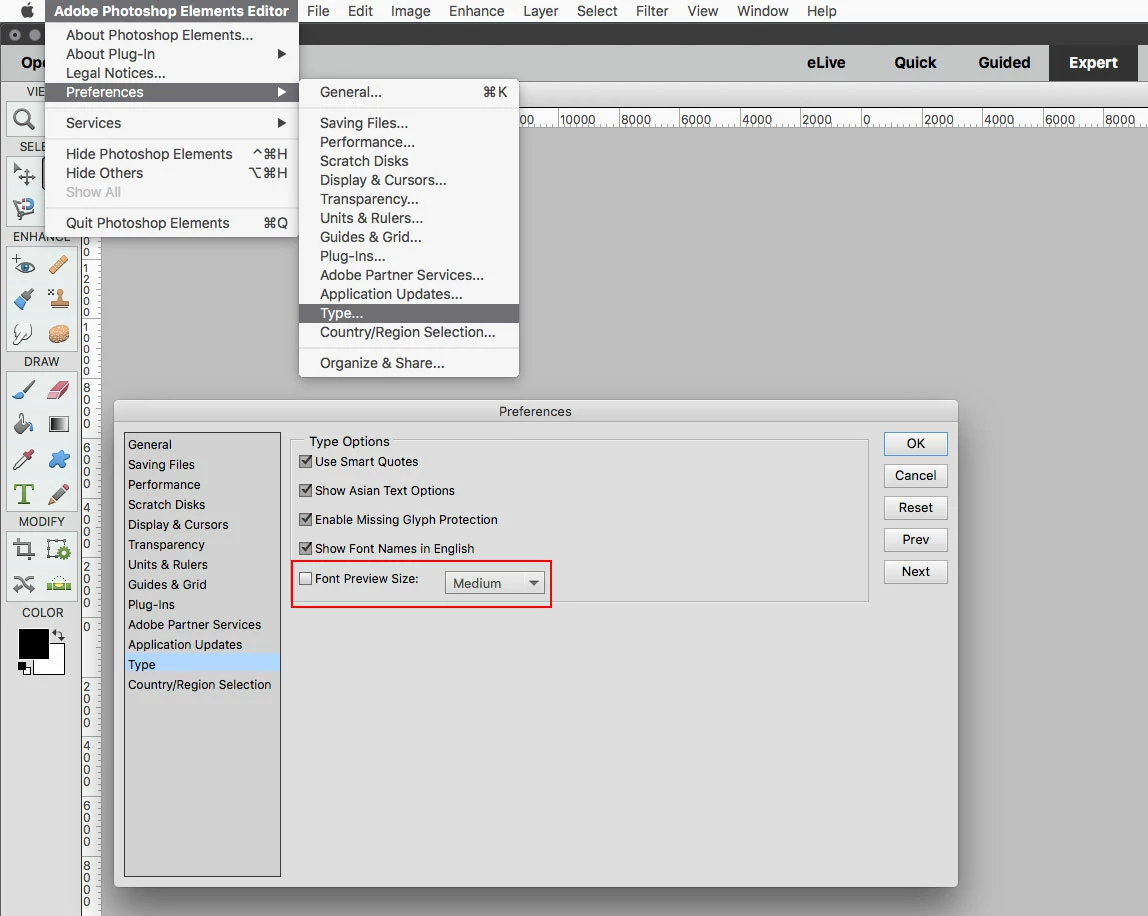Select the Custom Shape tool

pyautogui.click(x=59, y=459)
